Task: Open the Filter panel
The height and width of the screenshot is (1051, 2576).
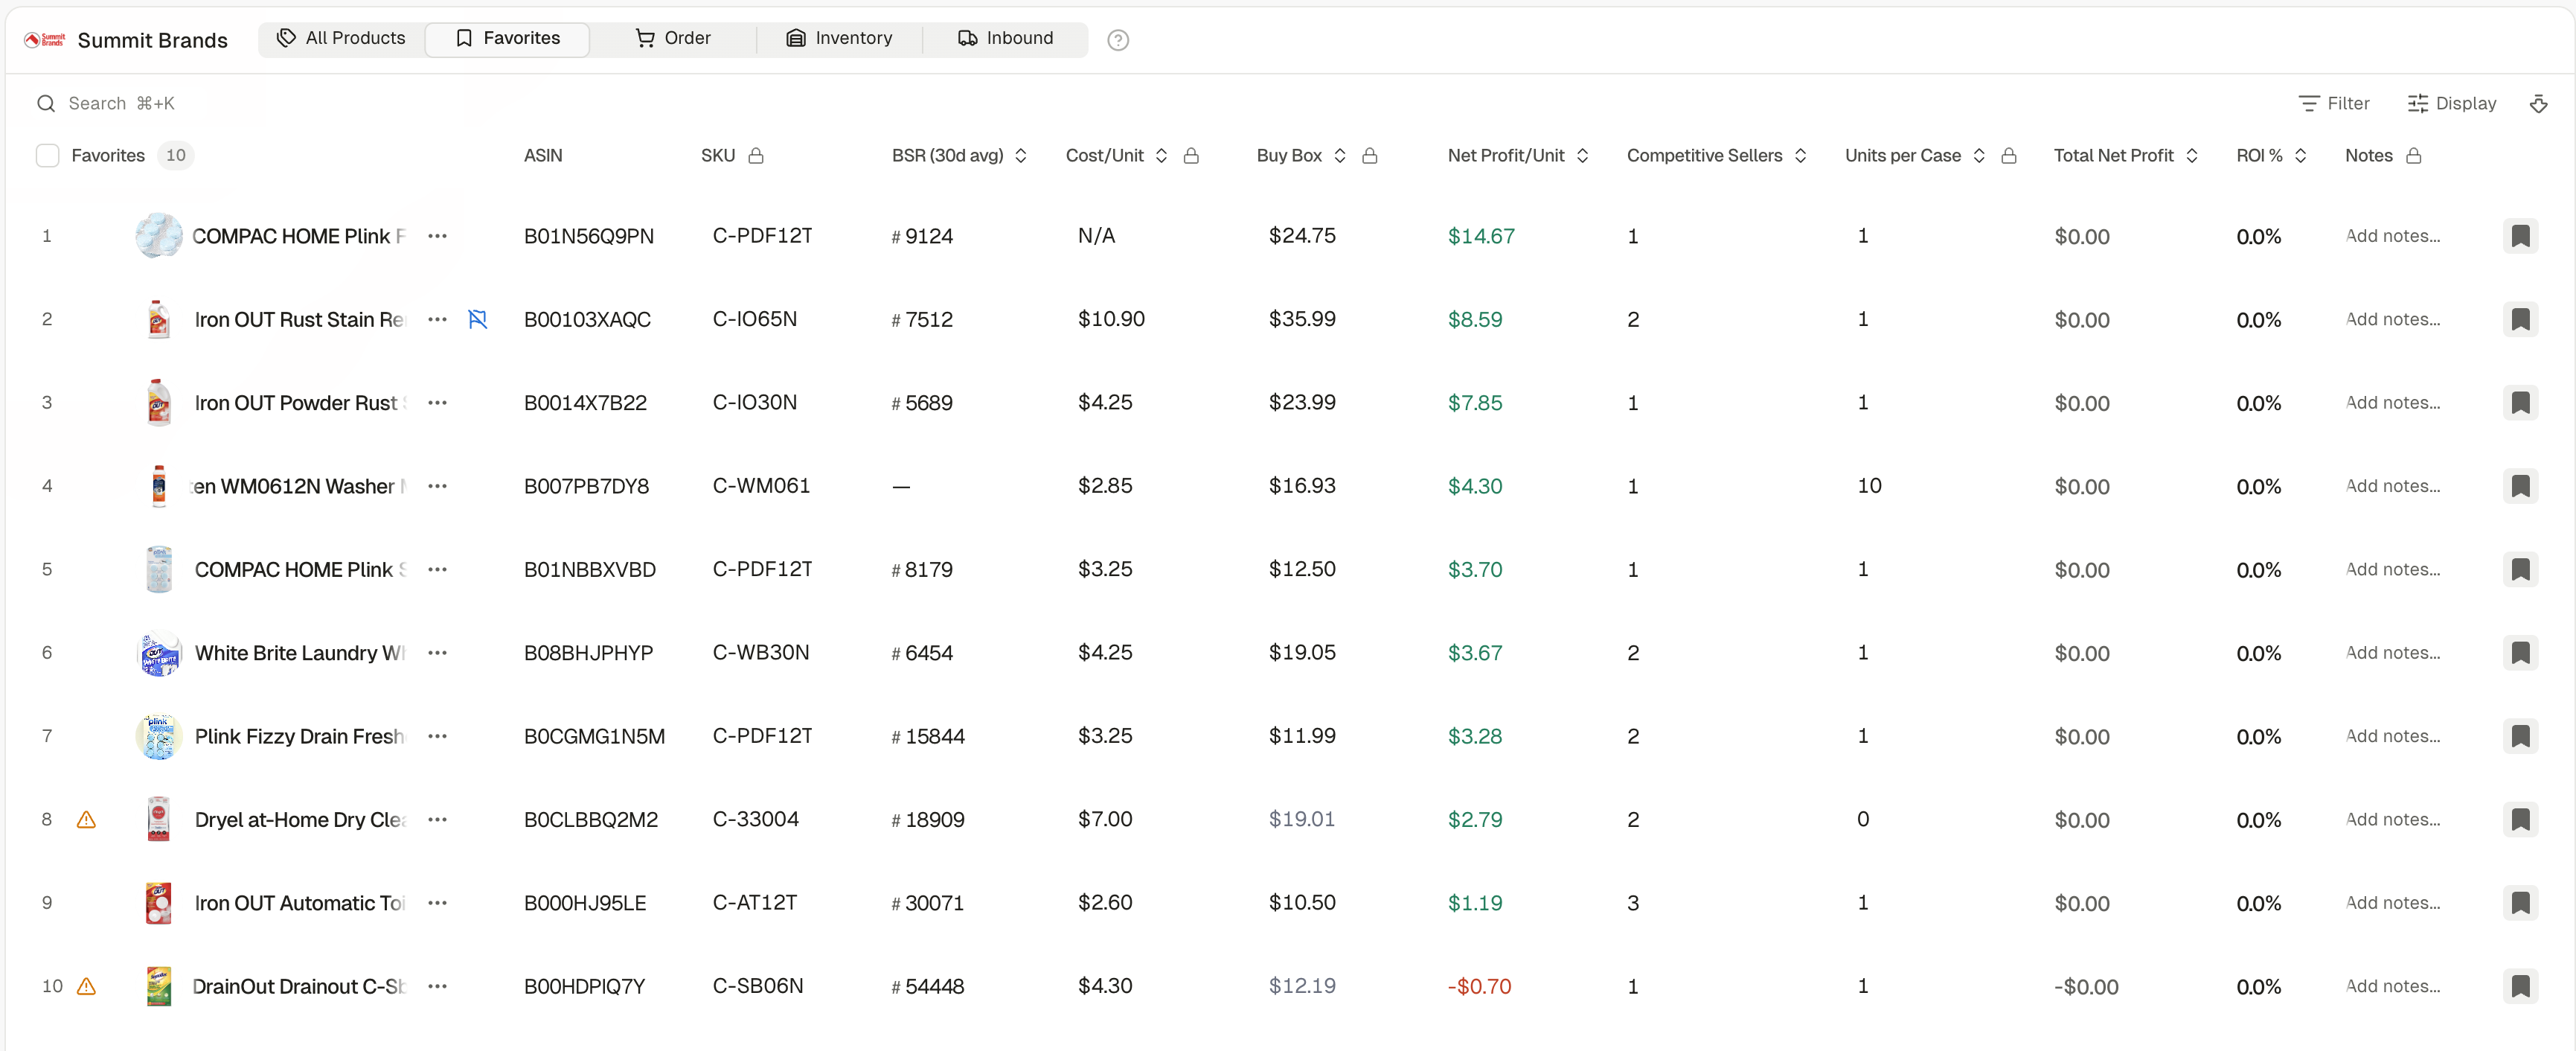Action: (2335, 103)
